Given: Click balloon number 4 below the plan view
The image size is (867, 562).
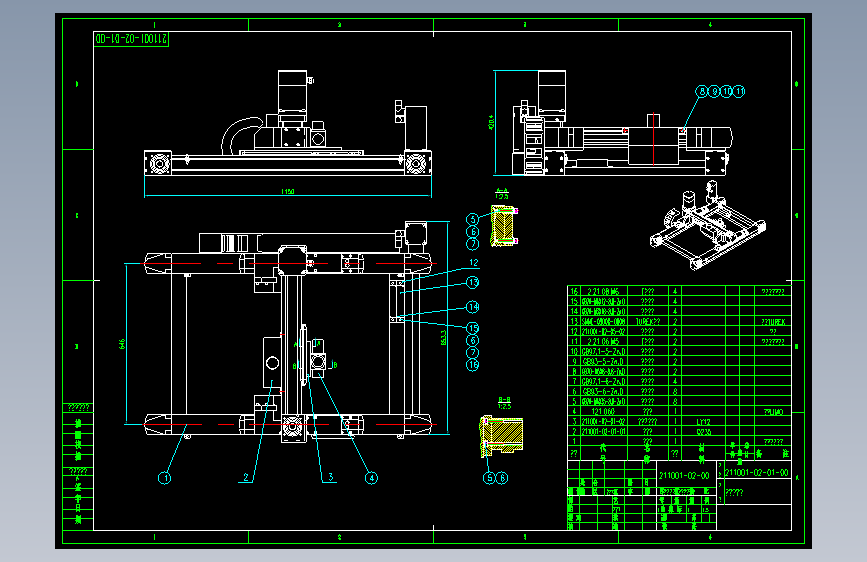Looking at the screenshot, I should coord(372,478).
